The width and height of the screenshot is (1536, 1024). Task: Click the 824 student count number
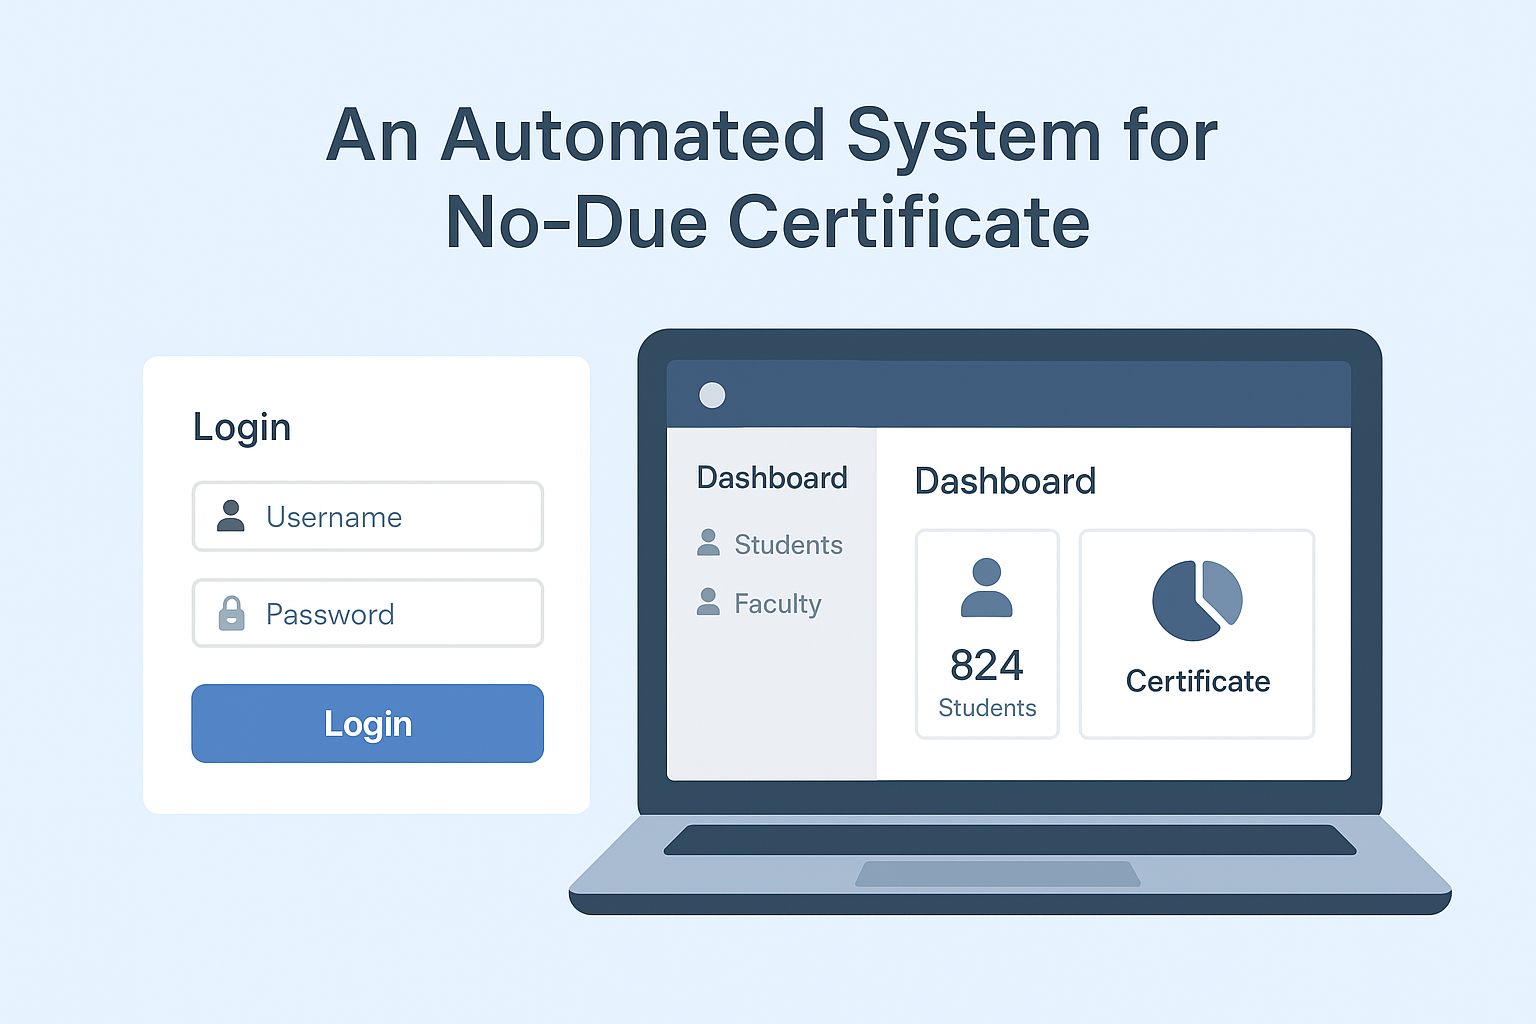coord(987,664)
